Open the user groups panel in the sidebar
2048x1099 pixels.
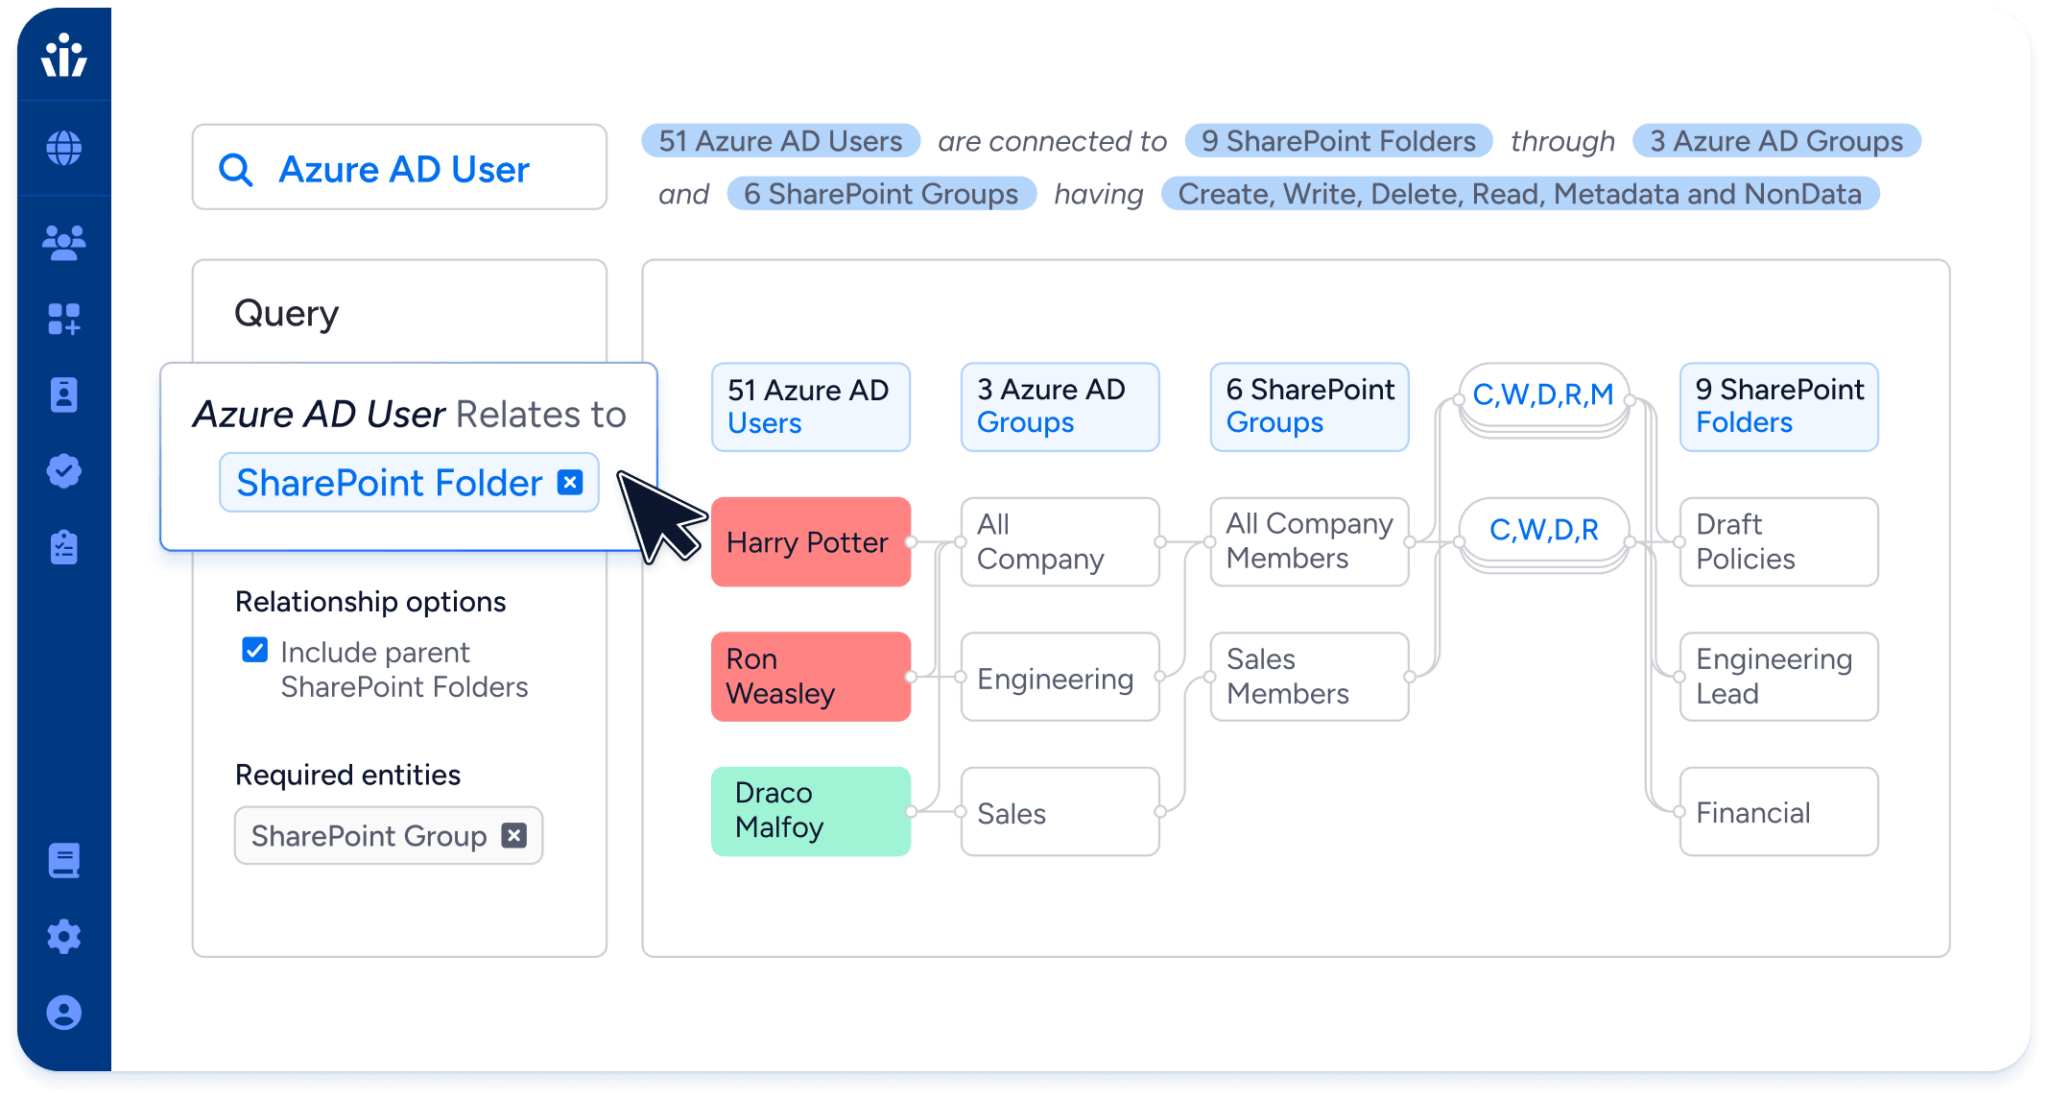(x=62, y=238)
